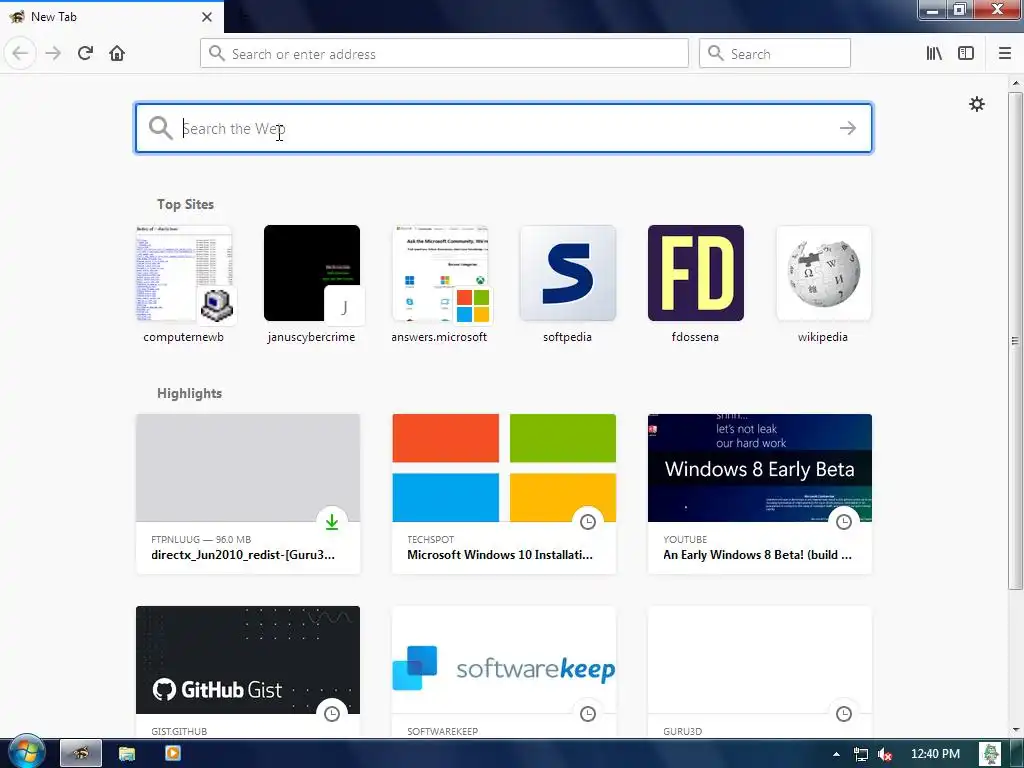Open the answers.microsoft top site
This screenshot has height=768, width=1024.
(440, 283)
